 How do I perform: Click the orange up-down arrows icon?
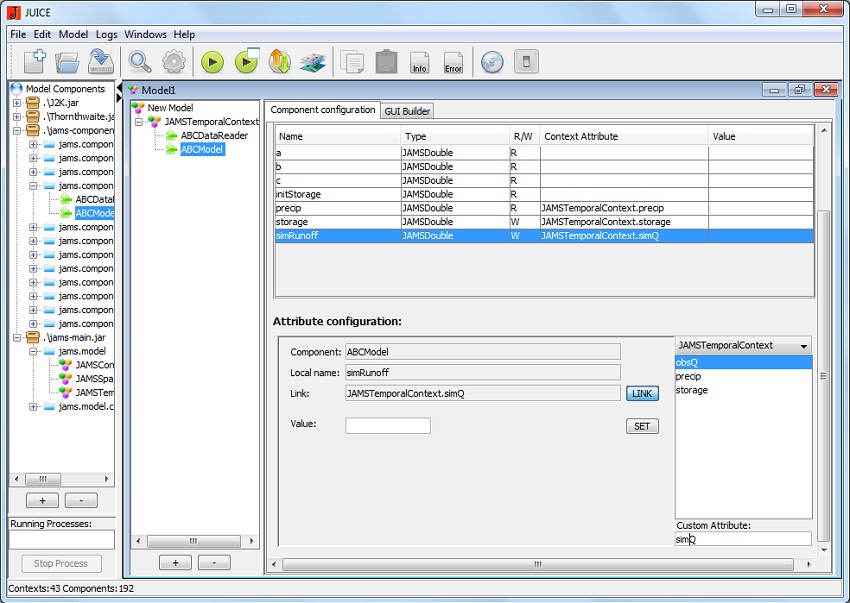279,62
